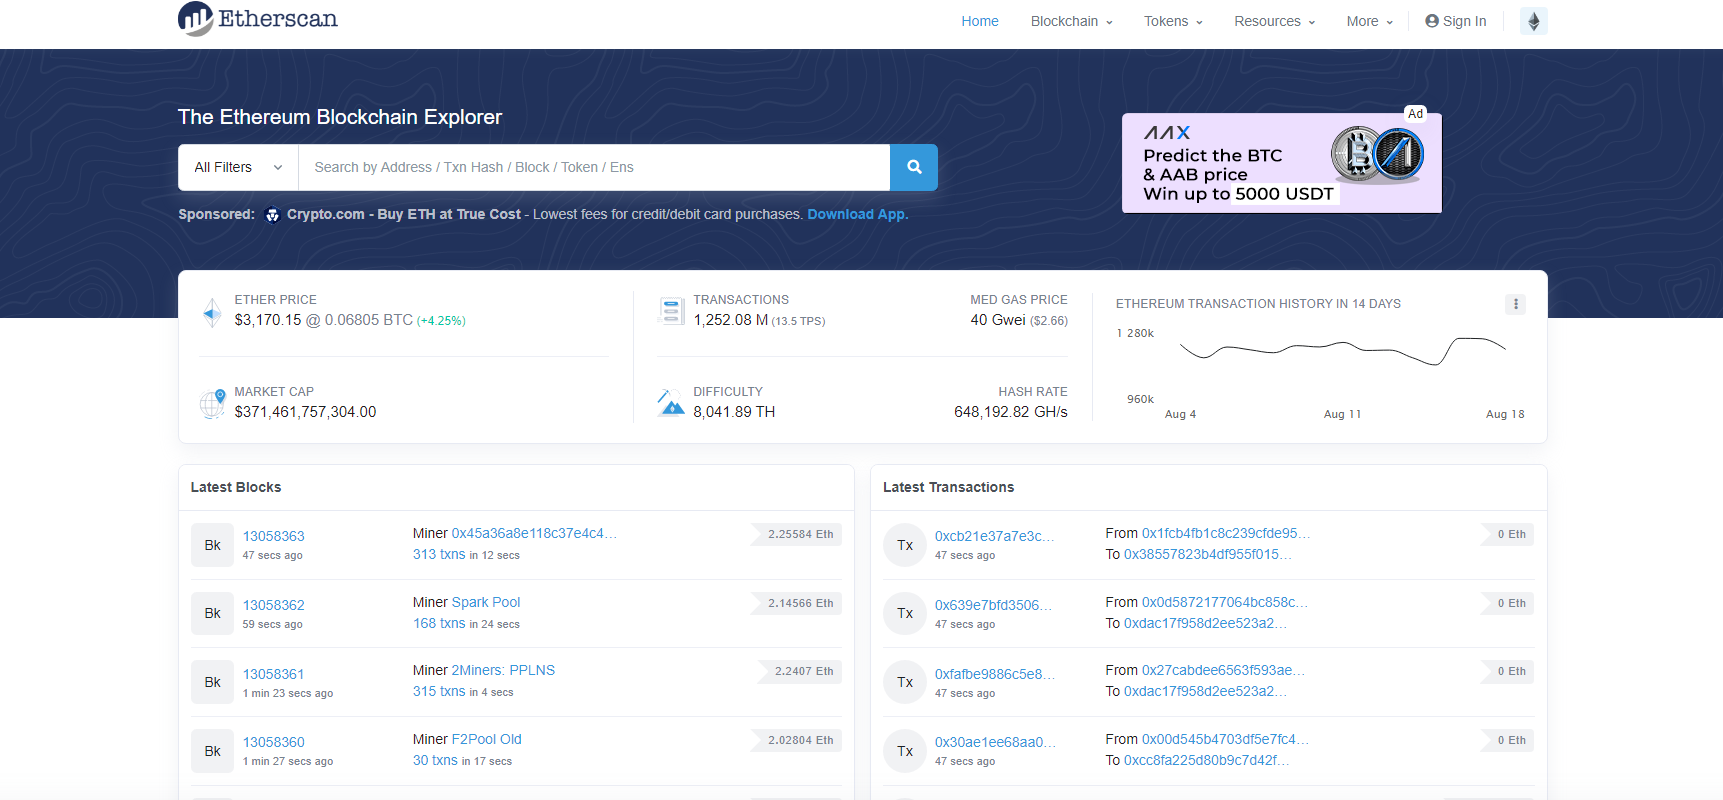Viewport: 1723px width, 800px height.
Task: Click the Sign In link
Action: pyautogui.click(x=1456, y=21)
